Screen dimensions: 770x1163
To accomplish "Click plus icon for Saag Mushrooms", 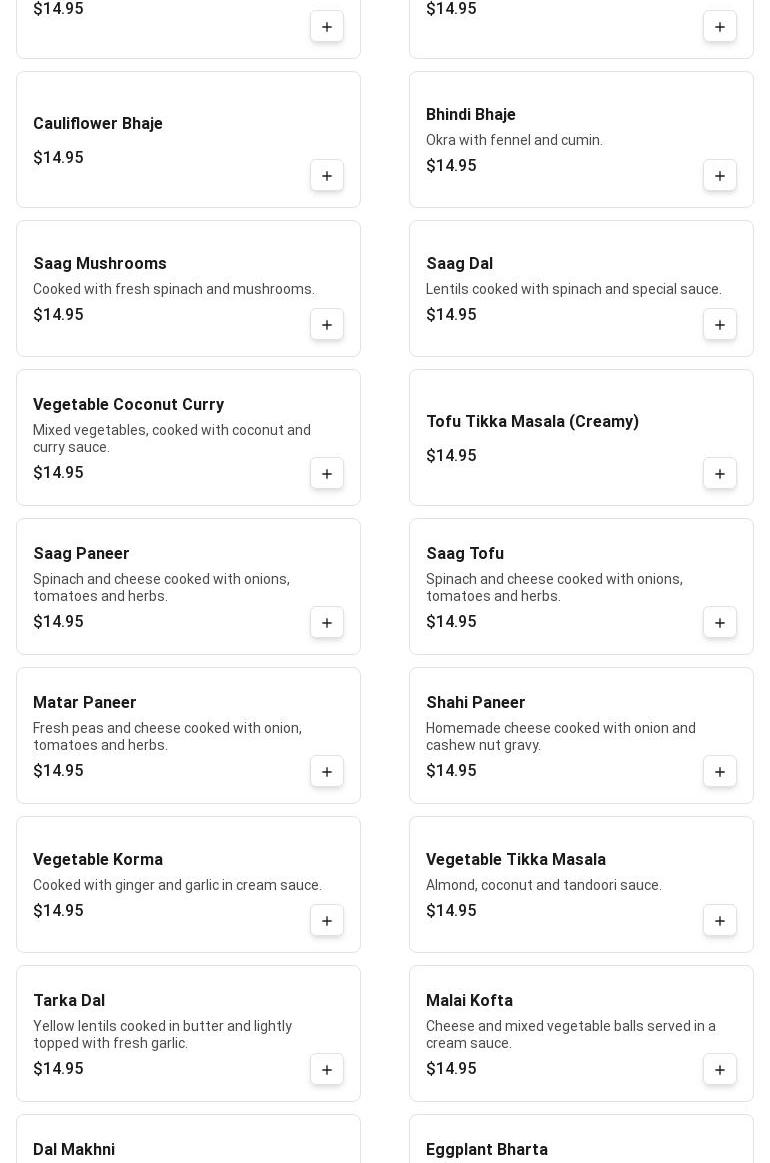I will pyautogui.click(x=327, y=325).
